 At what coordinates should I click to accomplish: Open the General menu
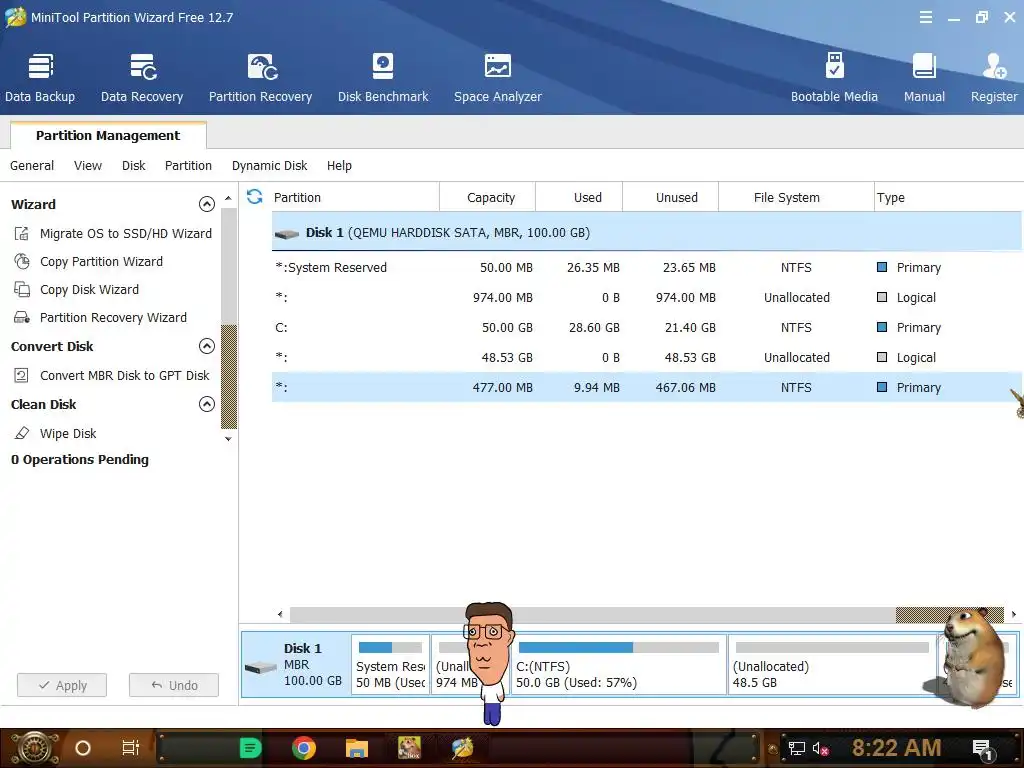pos(32,166)
